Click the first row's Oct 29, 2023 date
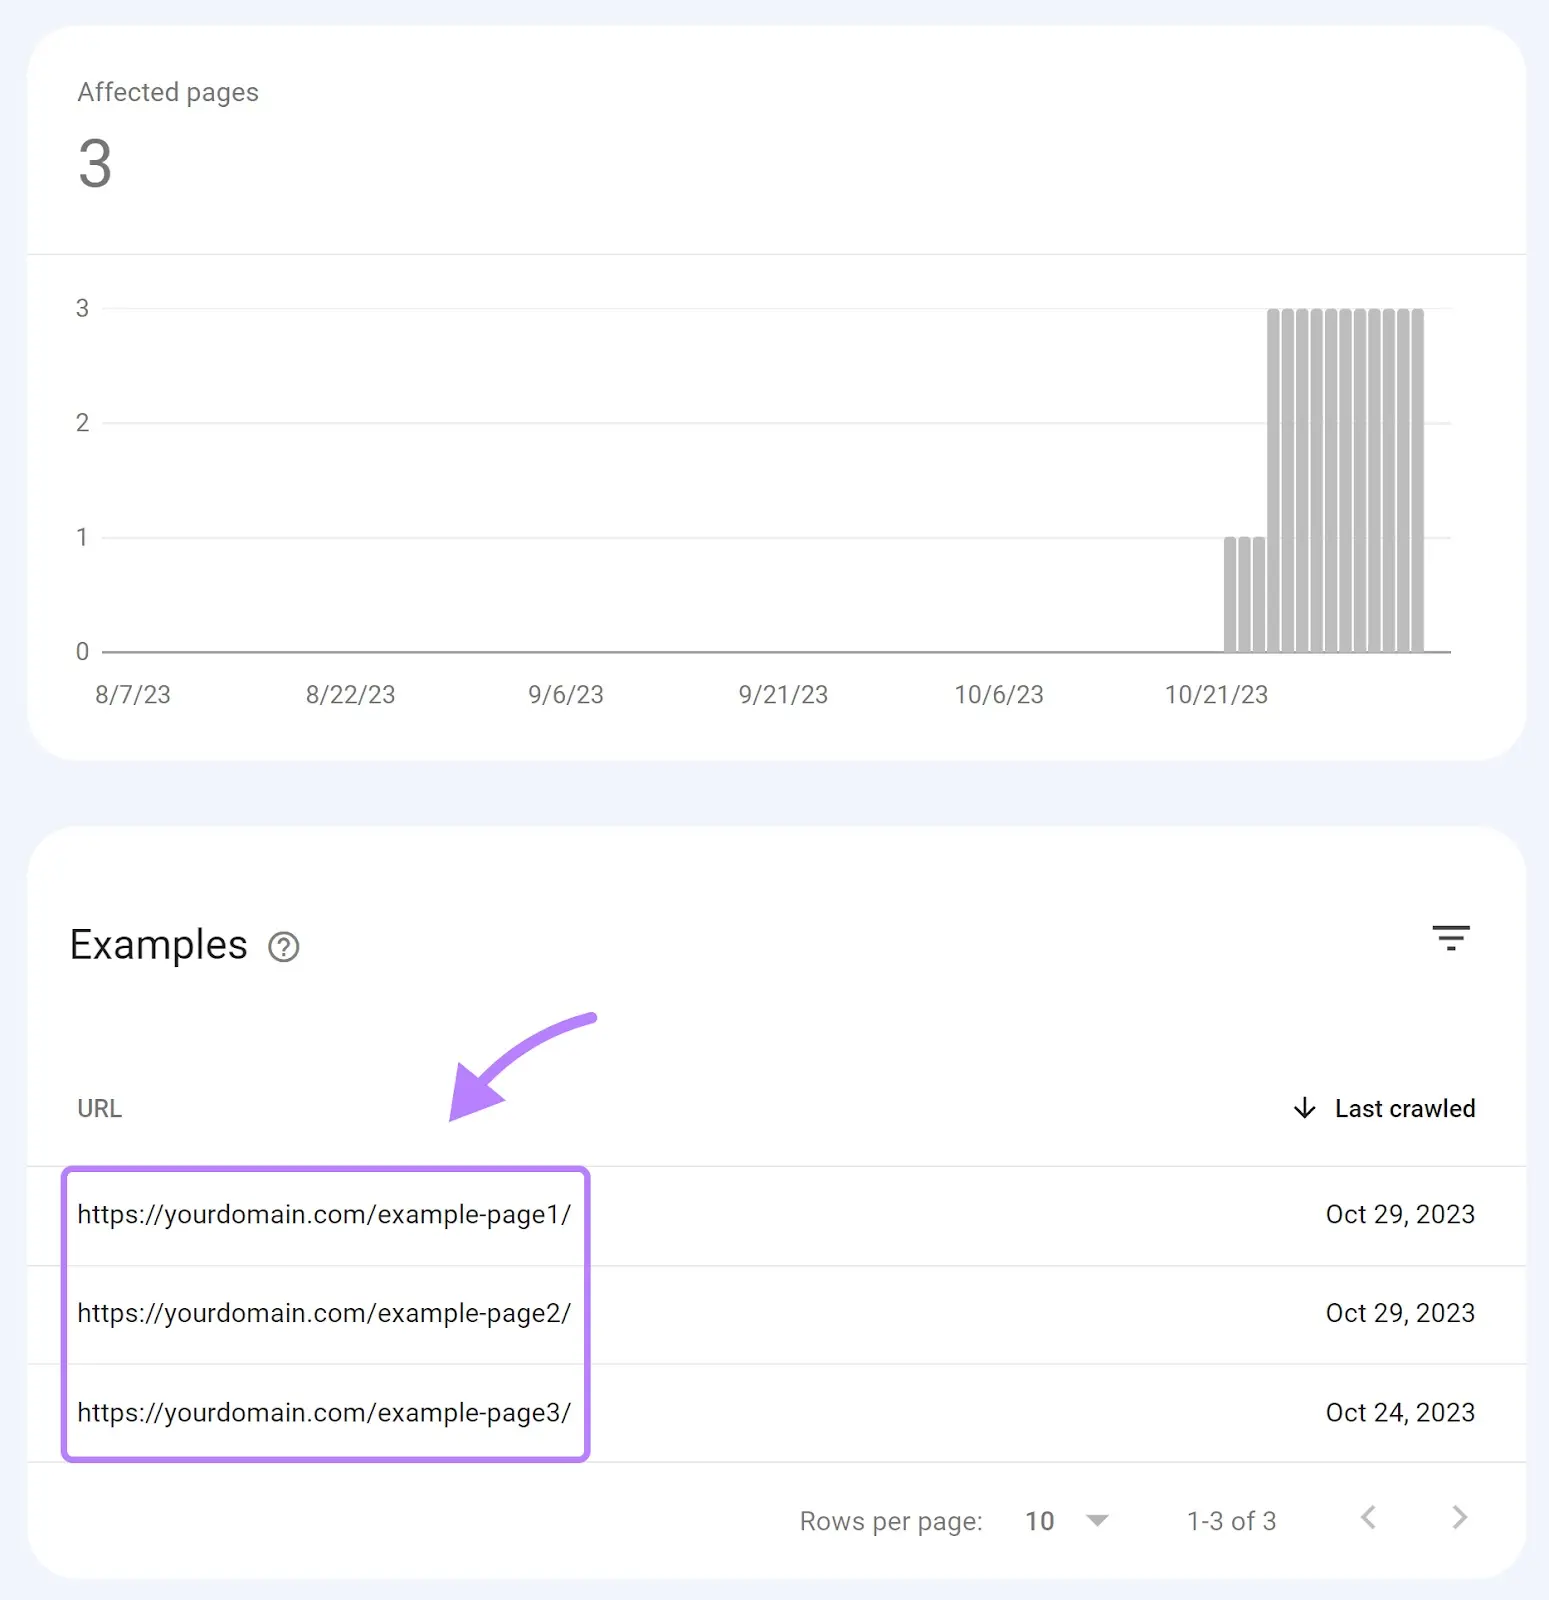The image size is (1549, 1600). (1399, 1214)
